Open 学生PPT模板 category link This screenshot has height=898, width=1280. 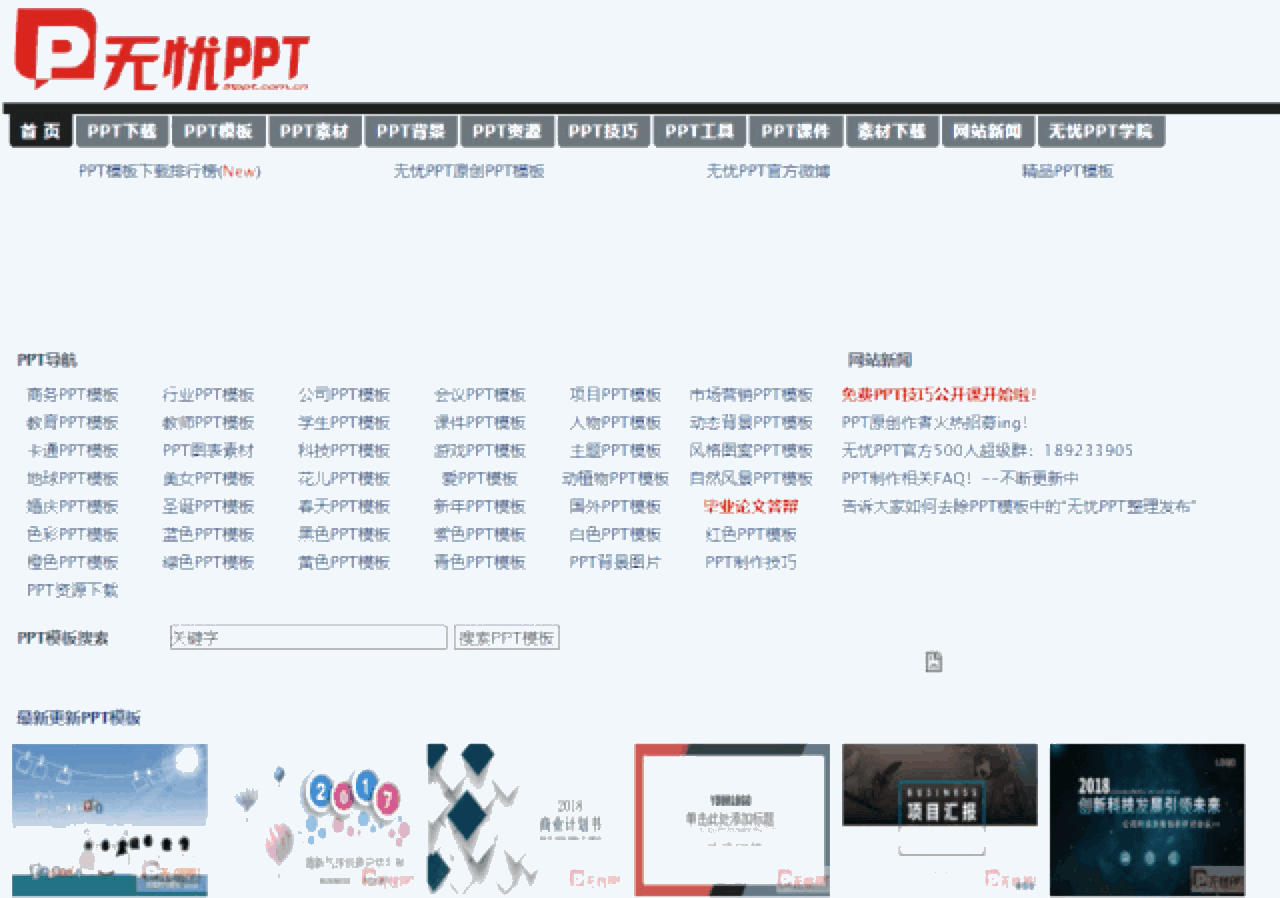pyautogui.click(x=344, y=423)
